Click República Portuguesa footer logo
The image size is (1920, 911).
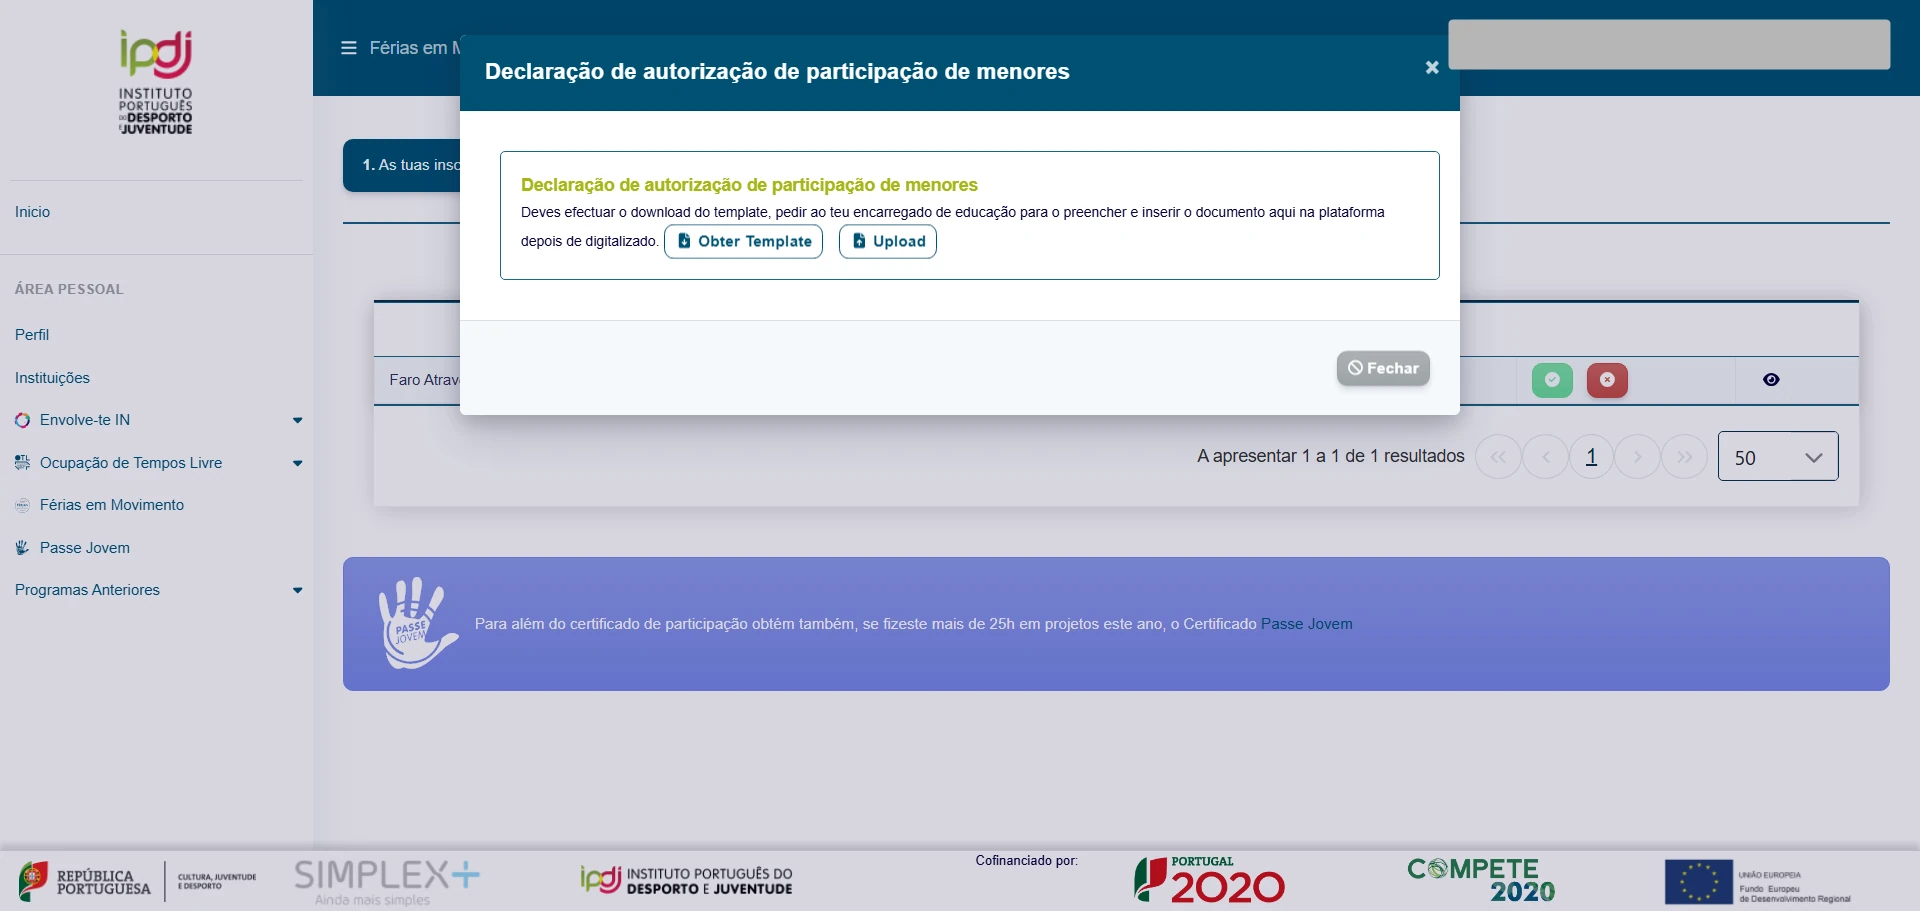tap(137, 881)
